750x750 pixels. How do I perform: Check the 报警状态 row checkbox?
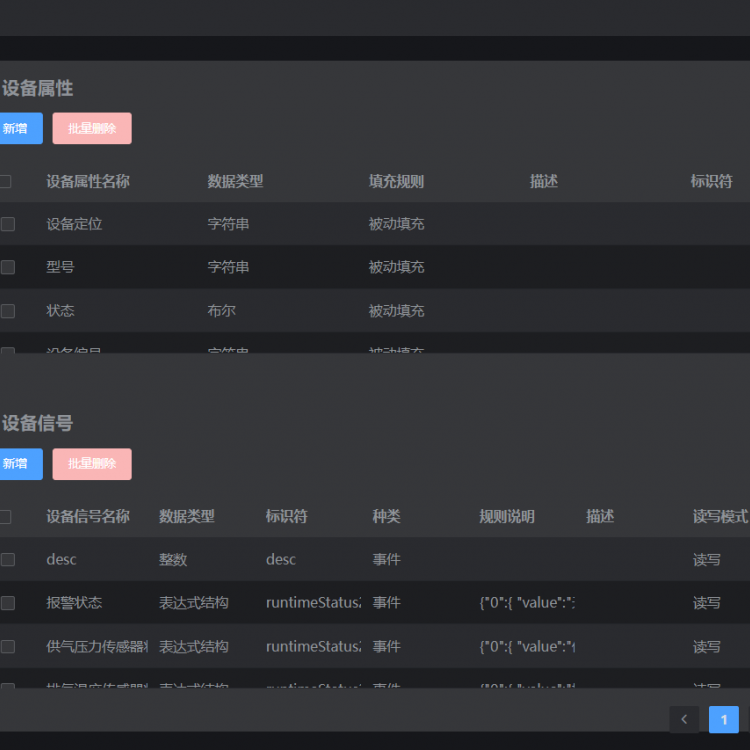pos(8,603)
